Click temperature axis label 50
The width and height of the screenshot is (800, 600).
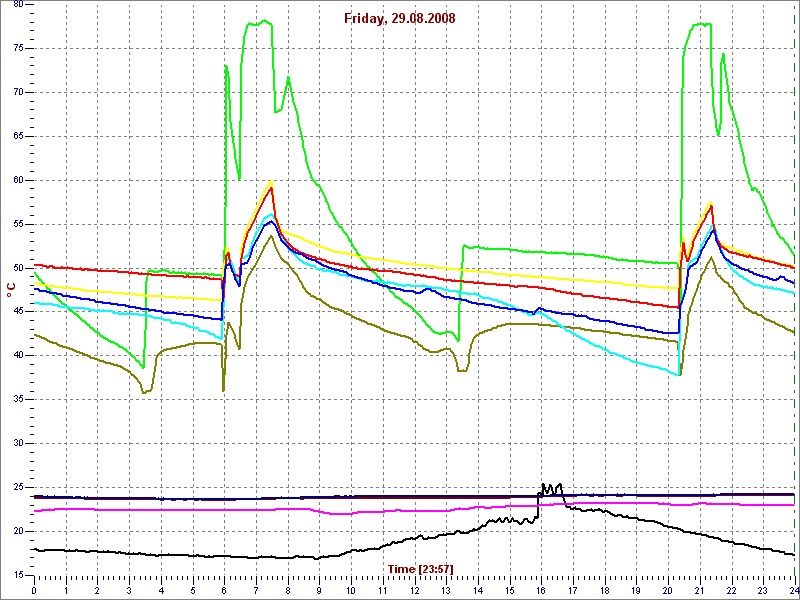(16, 268)
